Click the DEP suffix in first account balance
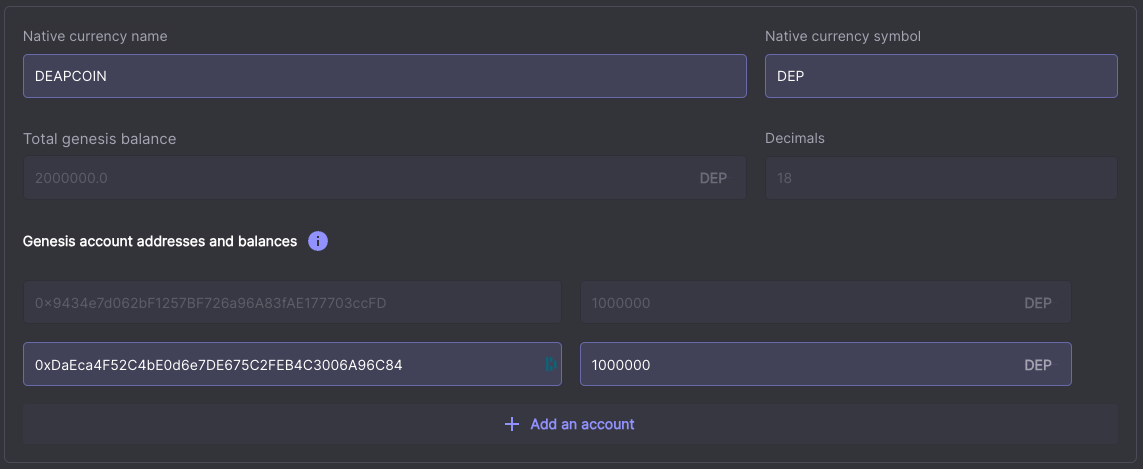This screenshot has height=469, width=1143. pyautogui.click(x=1038, y=303)
